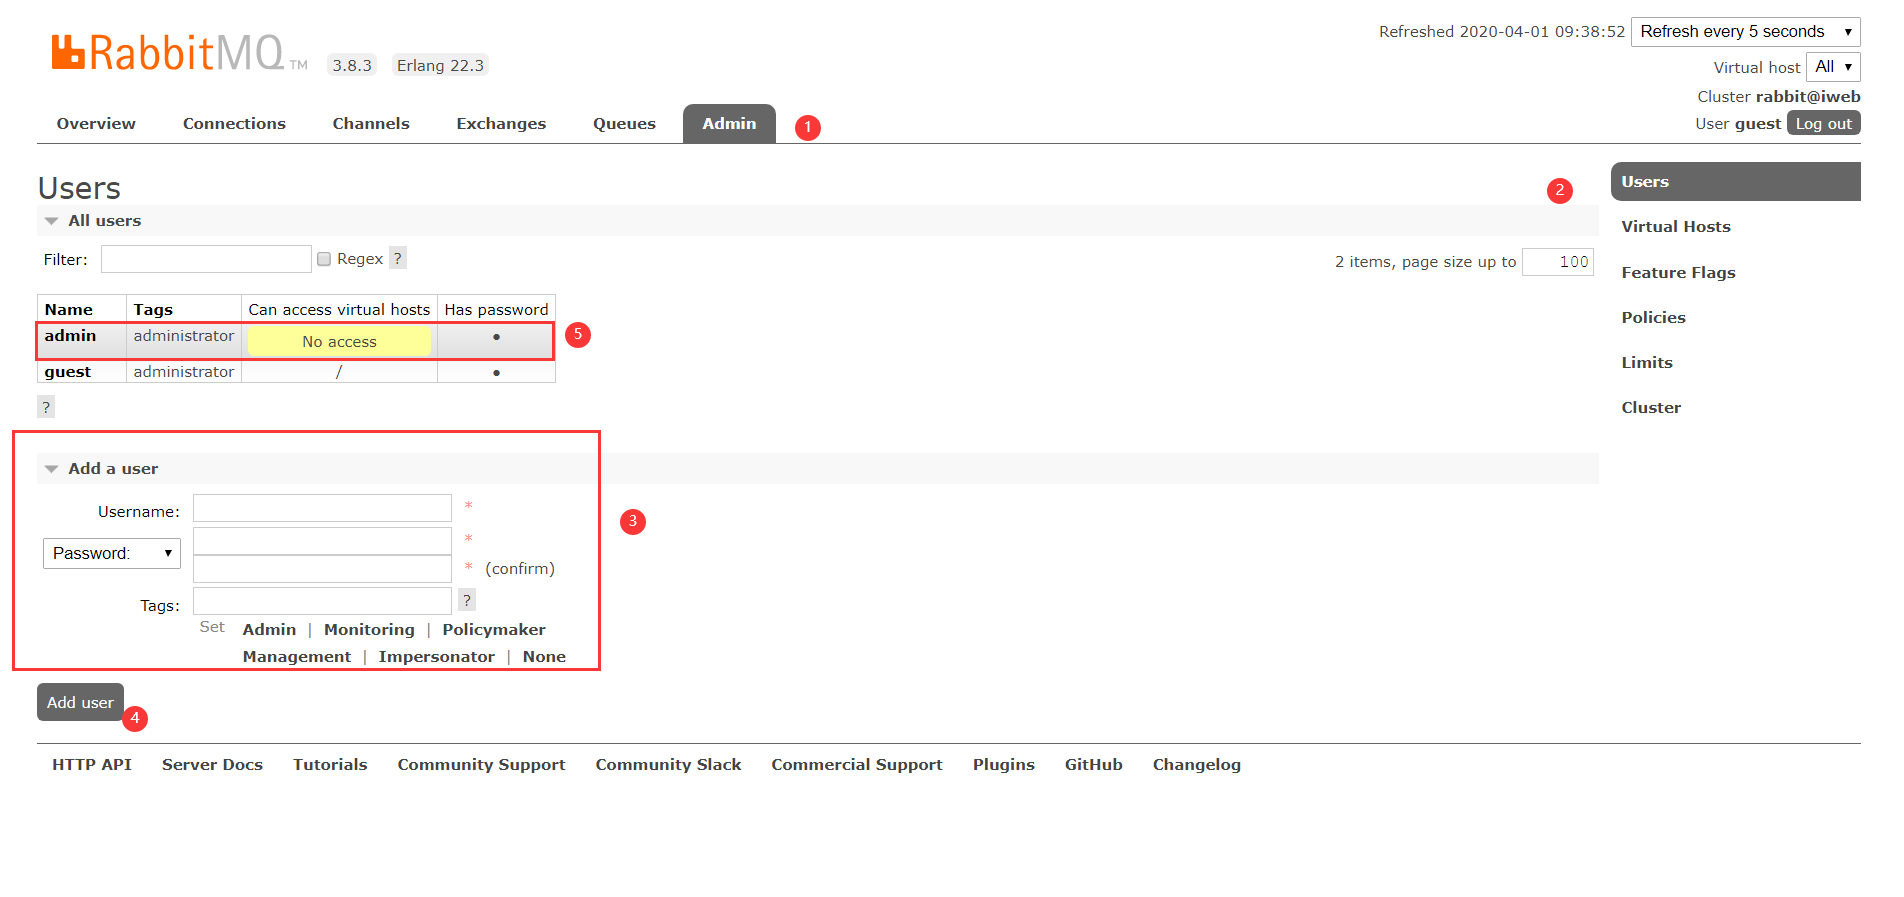1904x897 pixels.
Task: Set the Admin tag
Action: pos(269,630)
